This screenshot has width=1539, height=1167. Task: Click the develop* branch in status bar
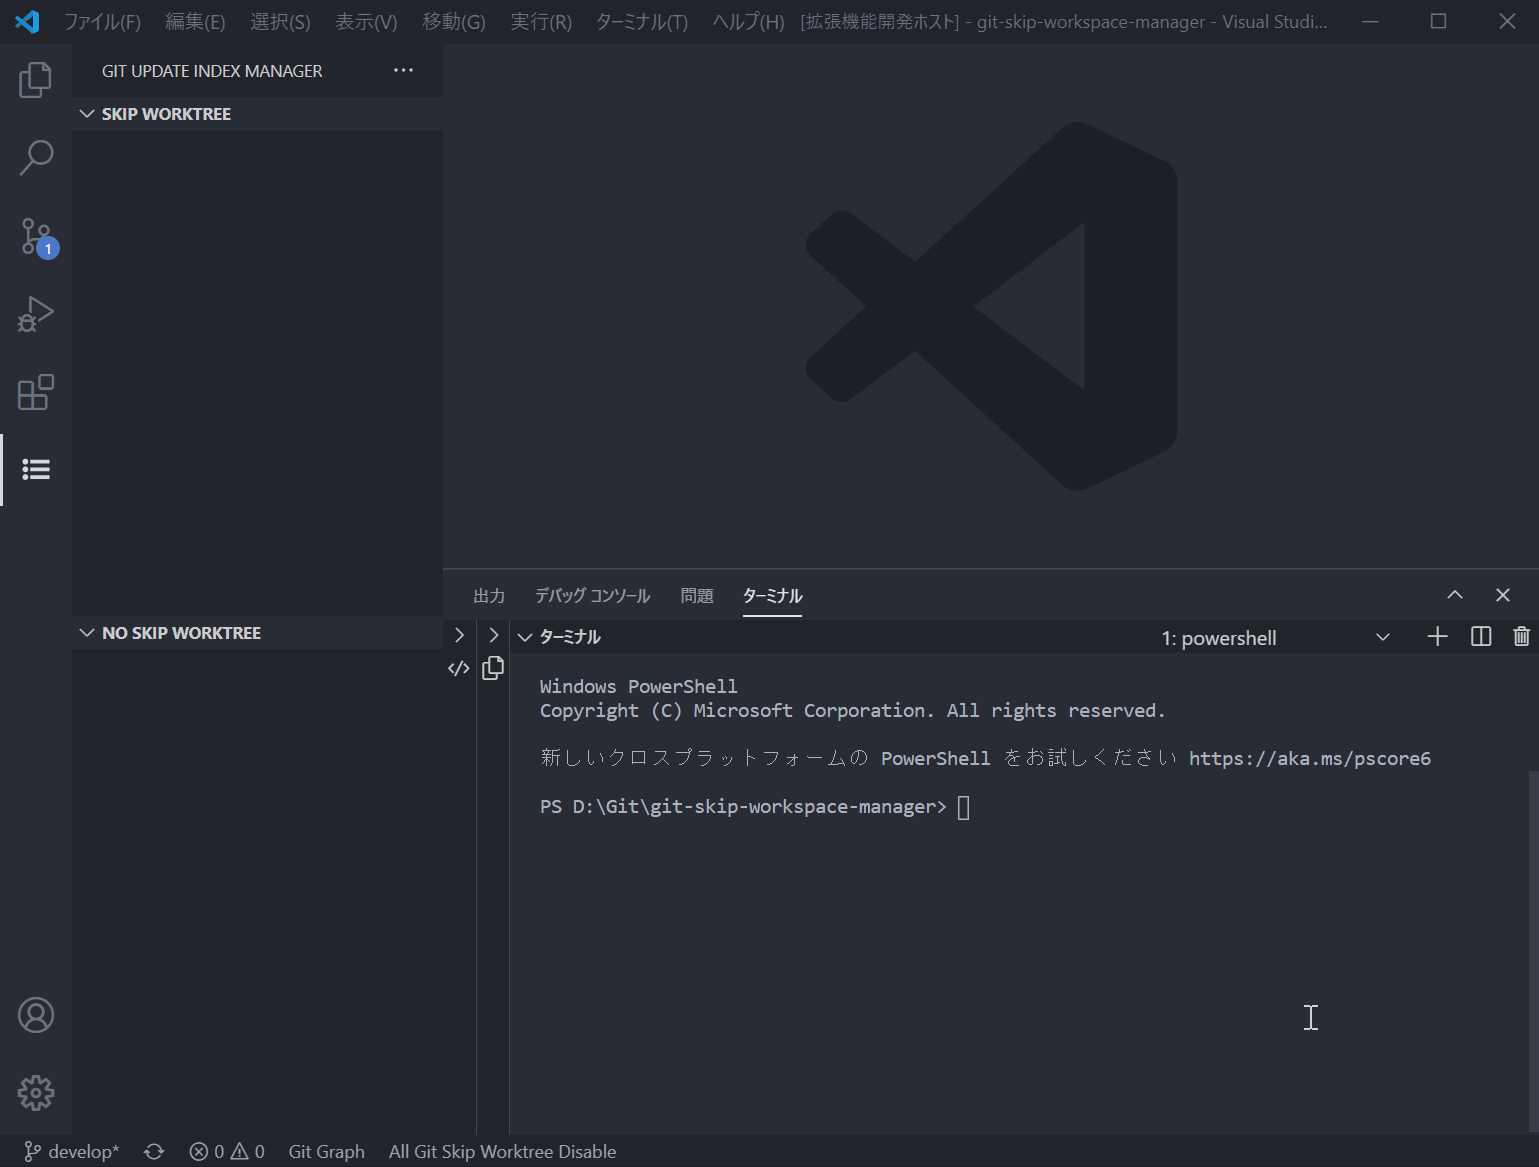click(72, 1152)
